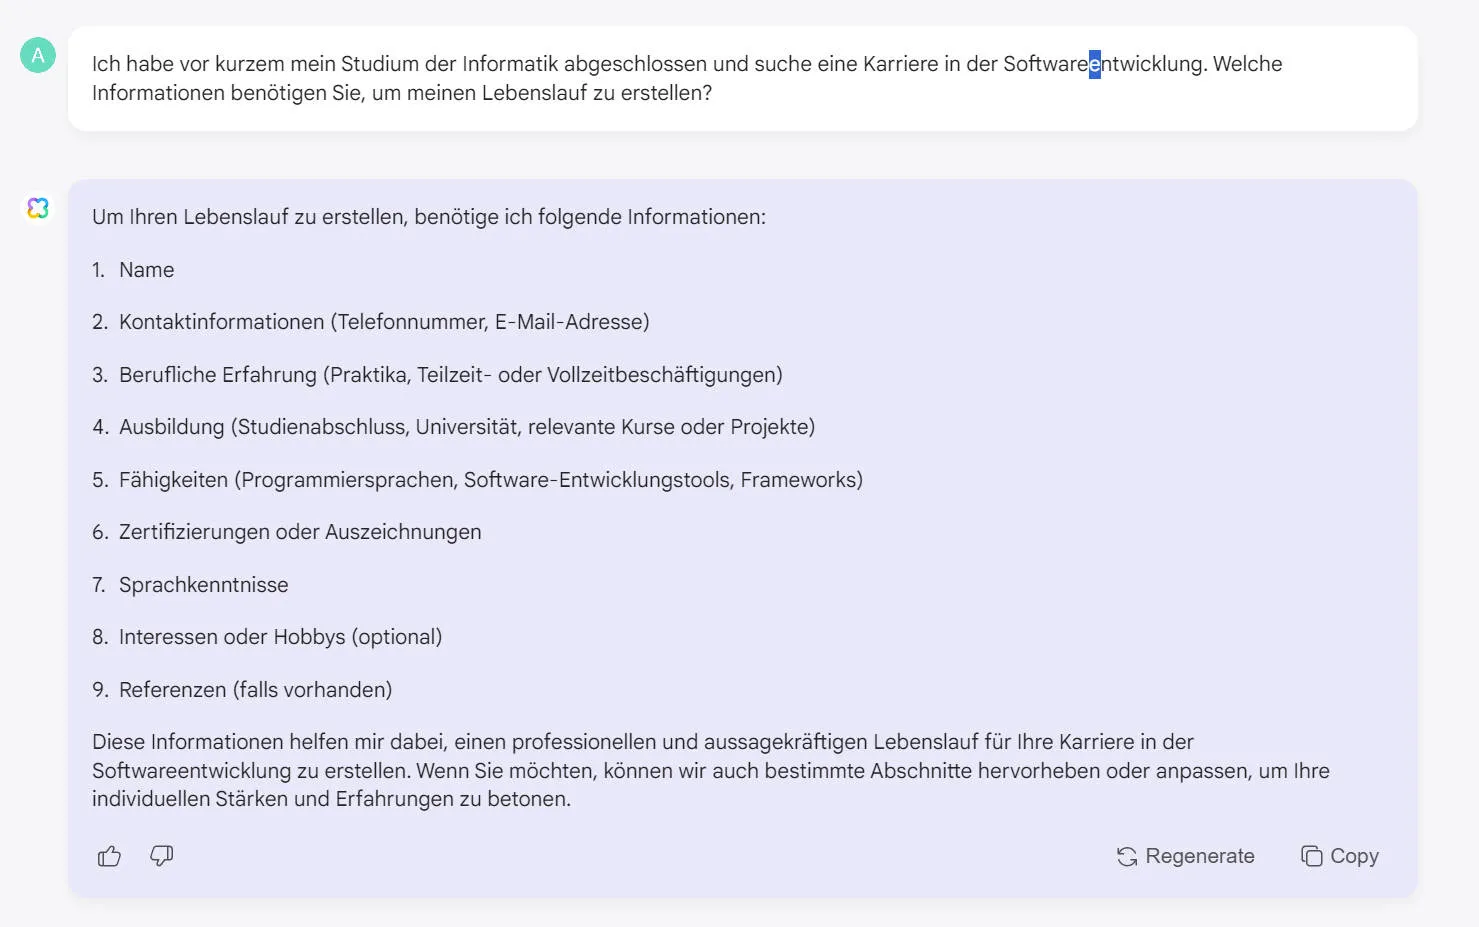The width and height of the screenshot is (1479, 927).
Task: Click "Zertifizierungen oder Auszeichnungen" entry
Action: click(x=300, y=531)
